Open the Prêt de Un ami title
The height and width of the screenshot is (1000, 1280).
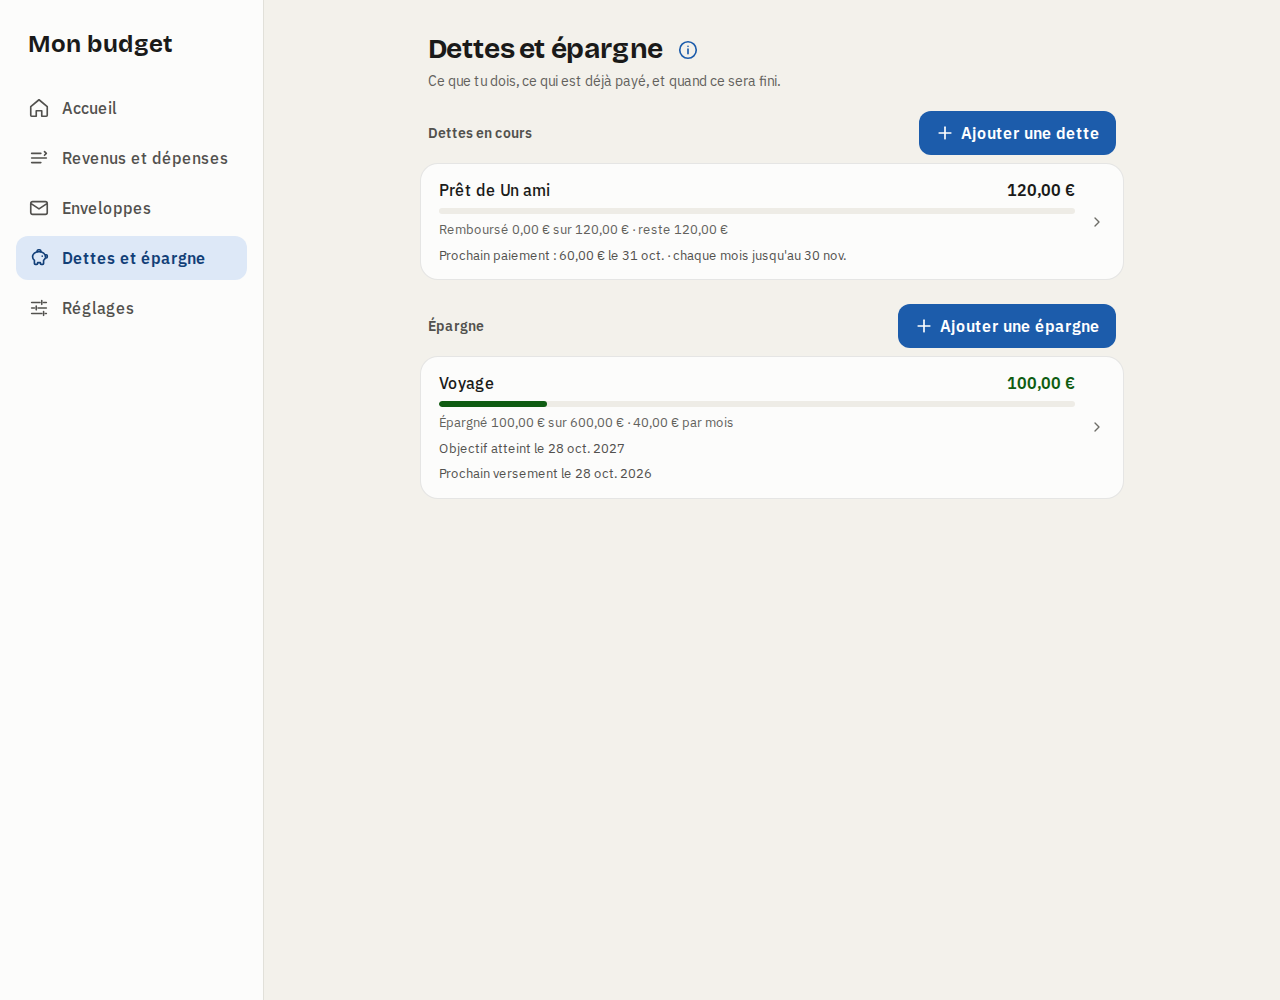[x=494, y=190]
